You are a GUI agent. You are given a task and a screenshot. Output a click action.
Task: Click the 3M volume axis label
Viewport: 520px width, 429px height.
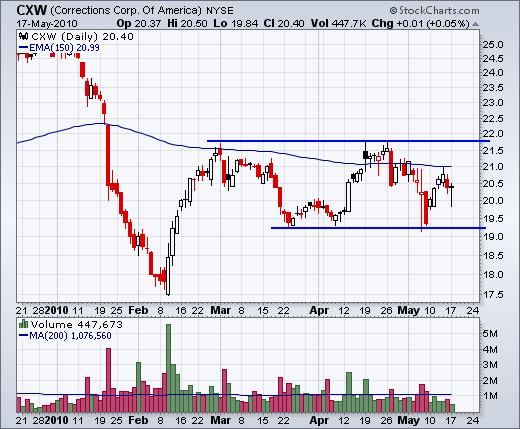pyautogui.click(x=490, y=365)
